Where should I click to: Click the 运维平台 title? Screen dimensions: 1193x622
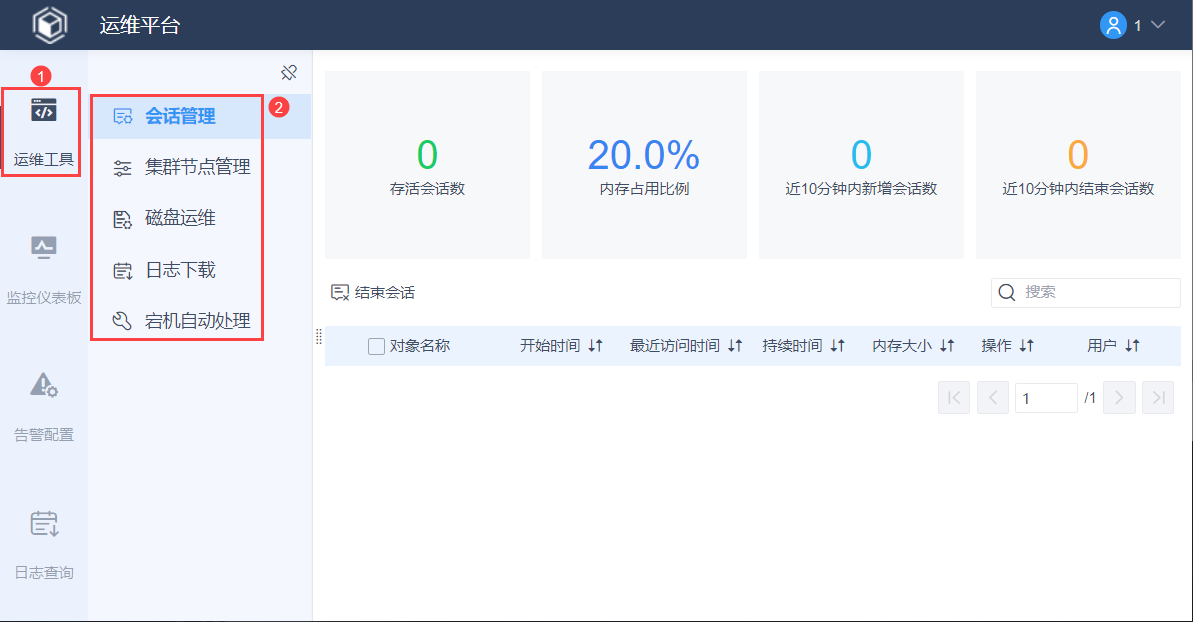click(140, 25)
